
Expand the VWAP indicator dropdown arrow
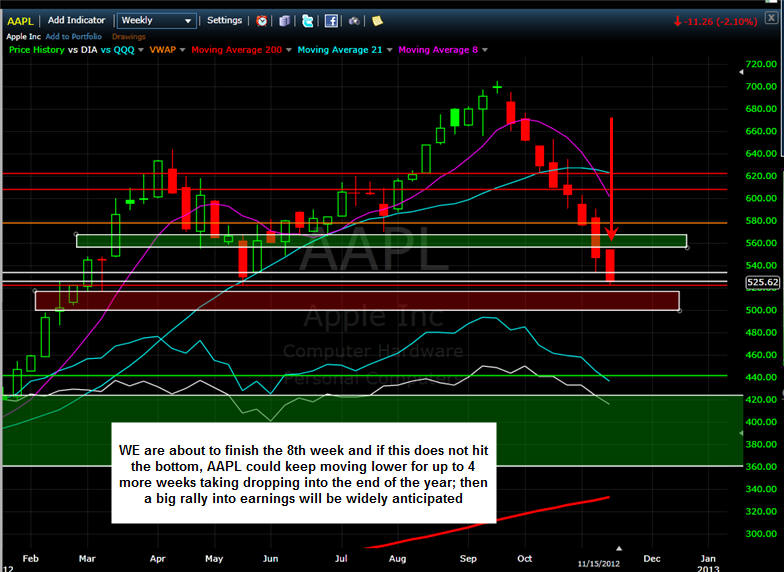[182, 49]
